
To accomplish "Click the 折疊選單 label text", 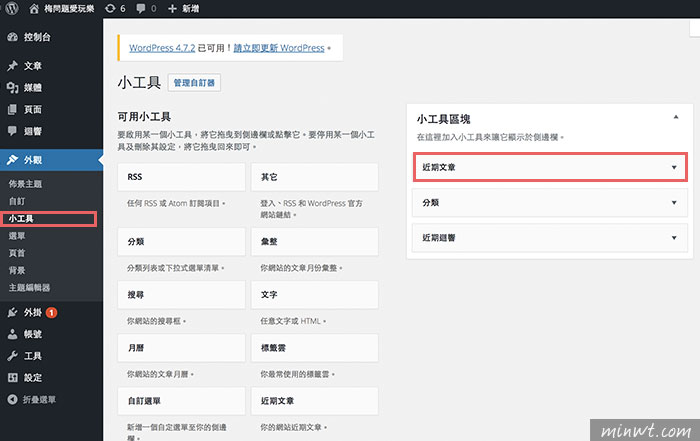I will click(x=39, y=399).
